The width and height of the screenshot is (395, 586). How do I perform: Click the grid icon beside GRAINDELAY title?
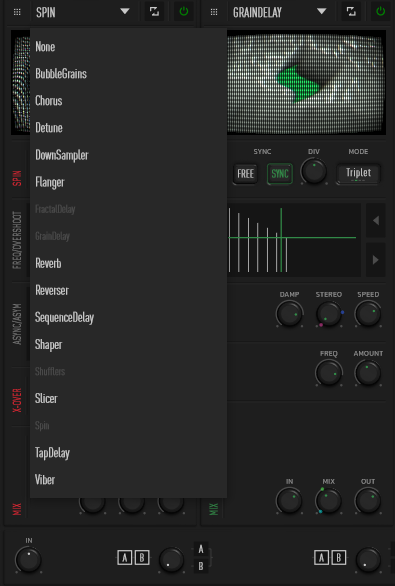(x=214, y=12)
